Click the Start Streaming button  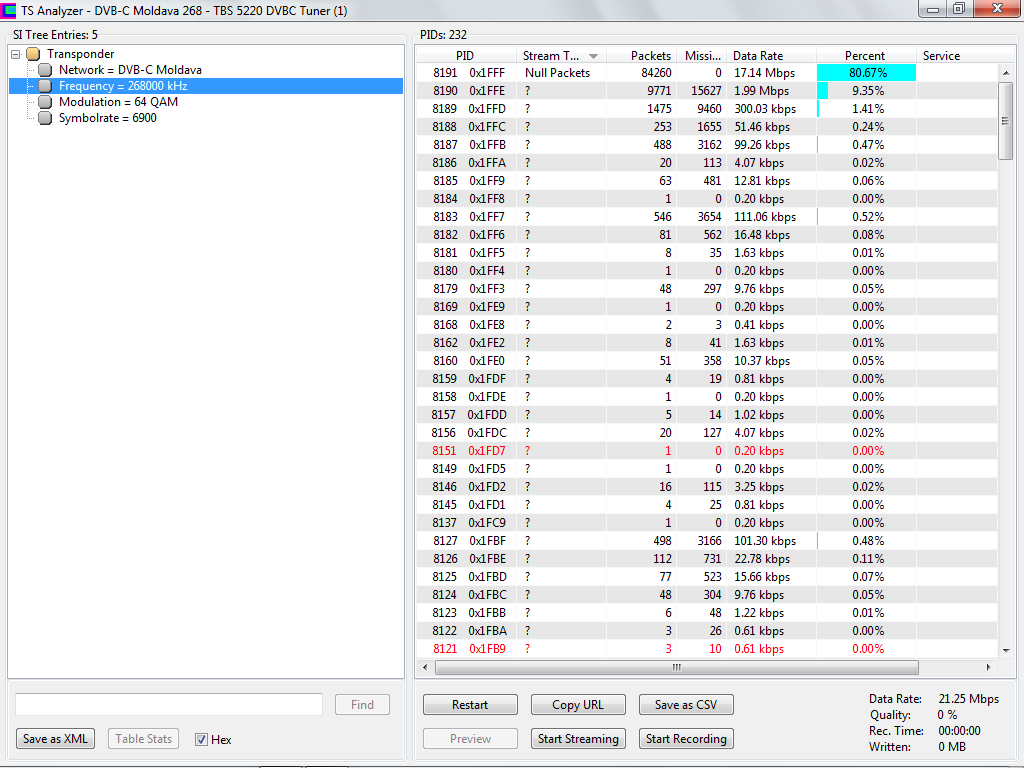tap(578, 739)
